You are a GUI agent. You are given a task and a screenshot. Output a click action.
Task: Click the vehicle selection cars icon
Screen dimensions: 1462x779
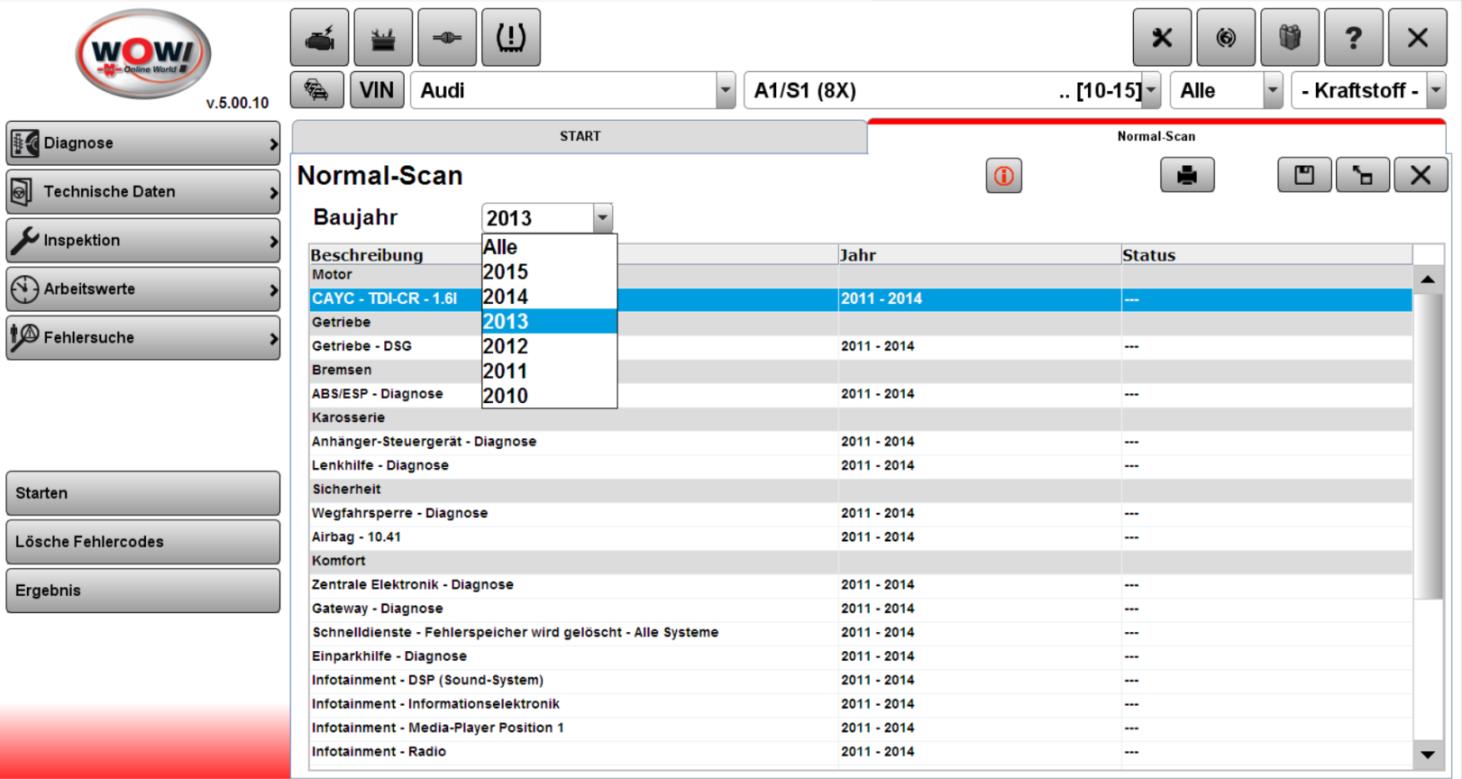pyautogui.click(x=317, y=91)
